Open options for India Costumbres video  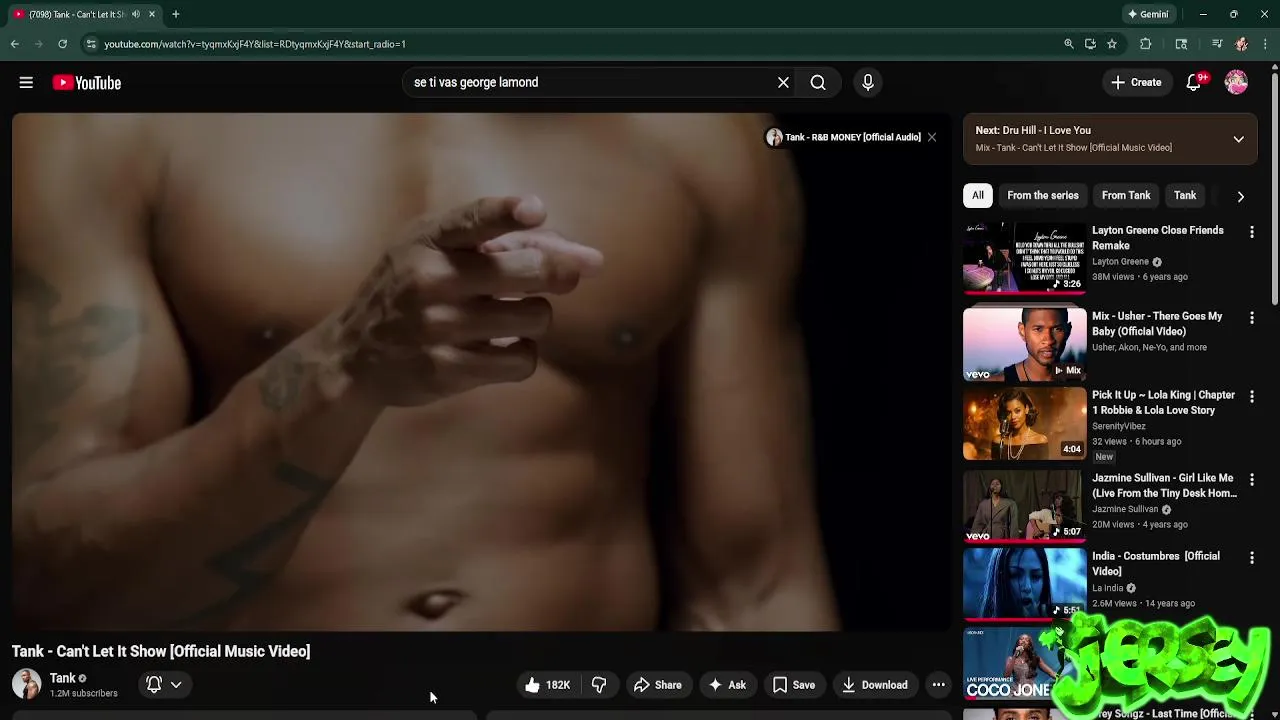(1251, 558)
